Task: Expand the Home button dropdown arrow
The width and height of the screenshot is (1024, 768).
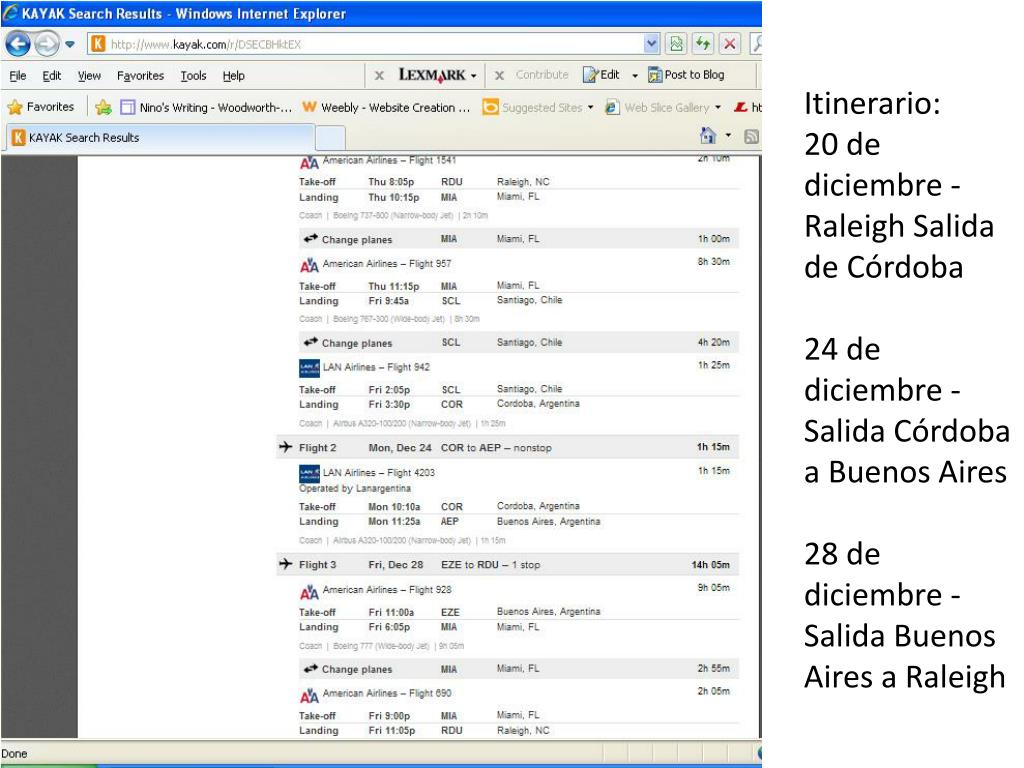Action: tap(728, 136)
